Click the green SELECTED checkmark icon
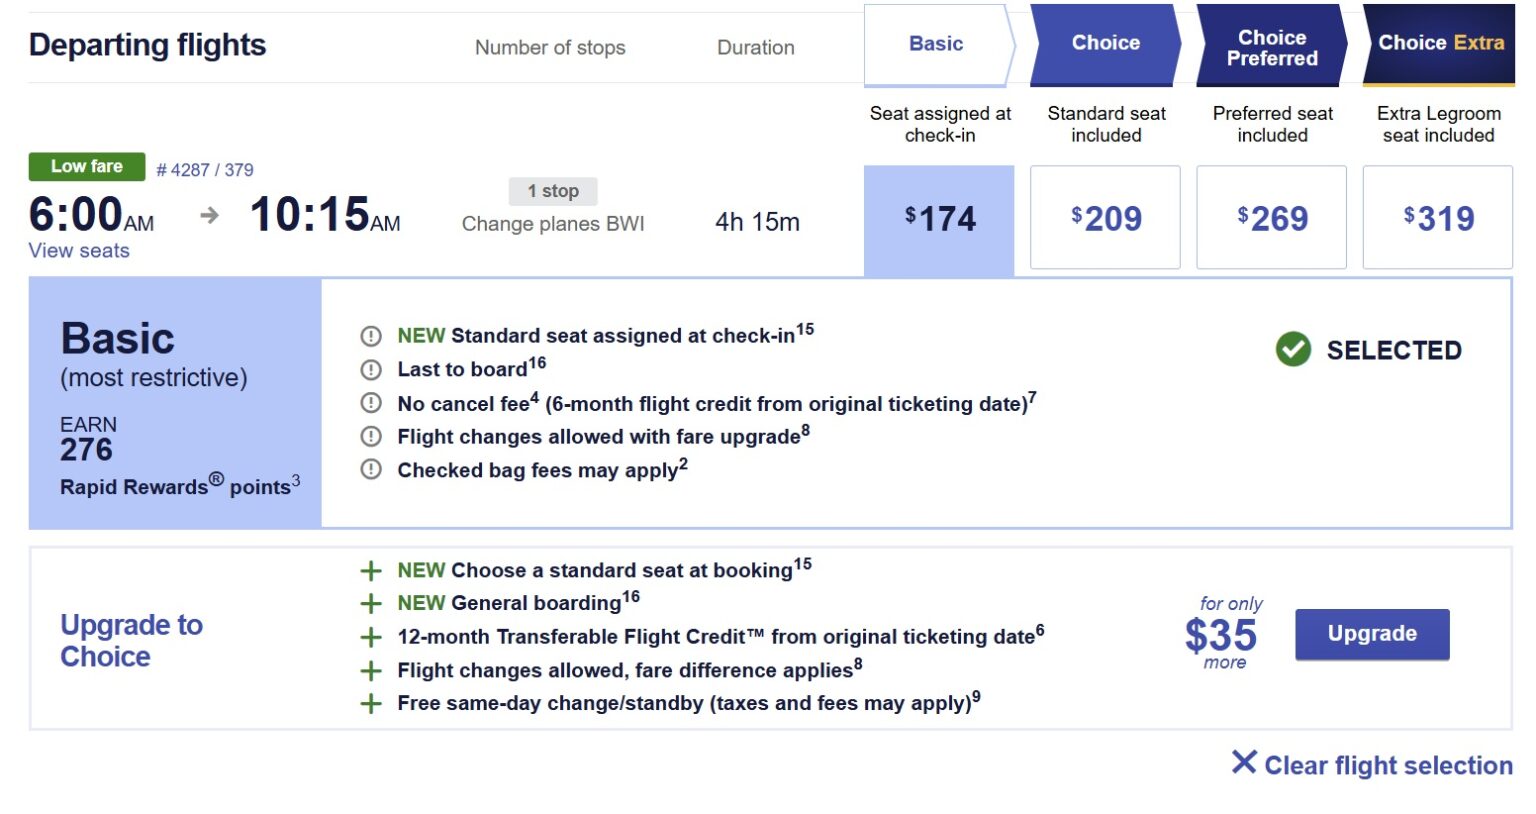This screenshot has height=814, width=1536. point(1292,350)
